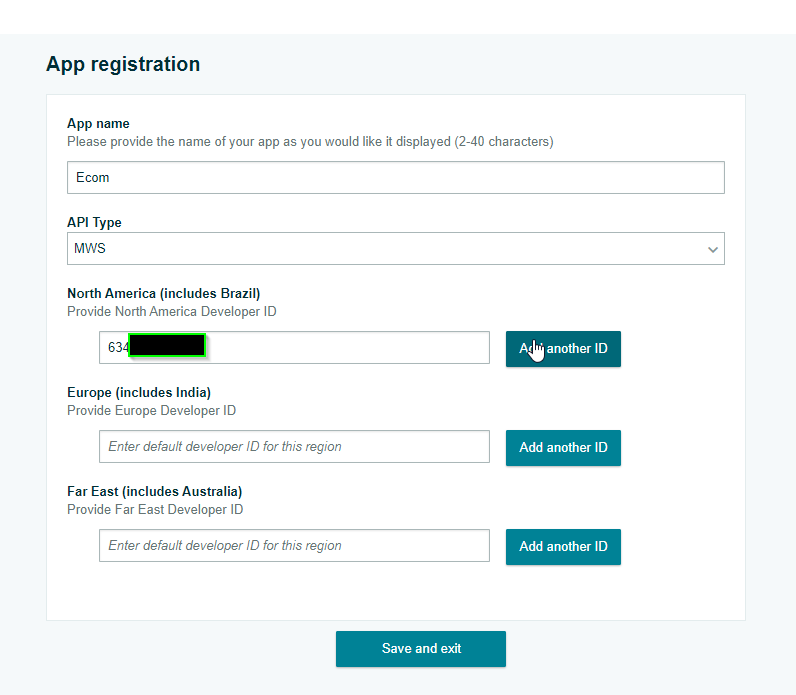Click the Europe (includes India) label

tap(139, 392)
